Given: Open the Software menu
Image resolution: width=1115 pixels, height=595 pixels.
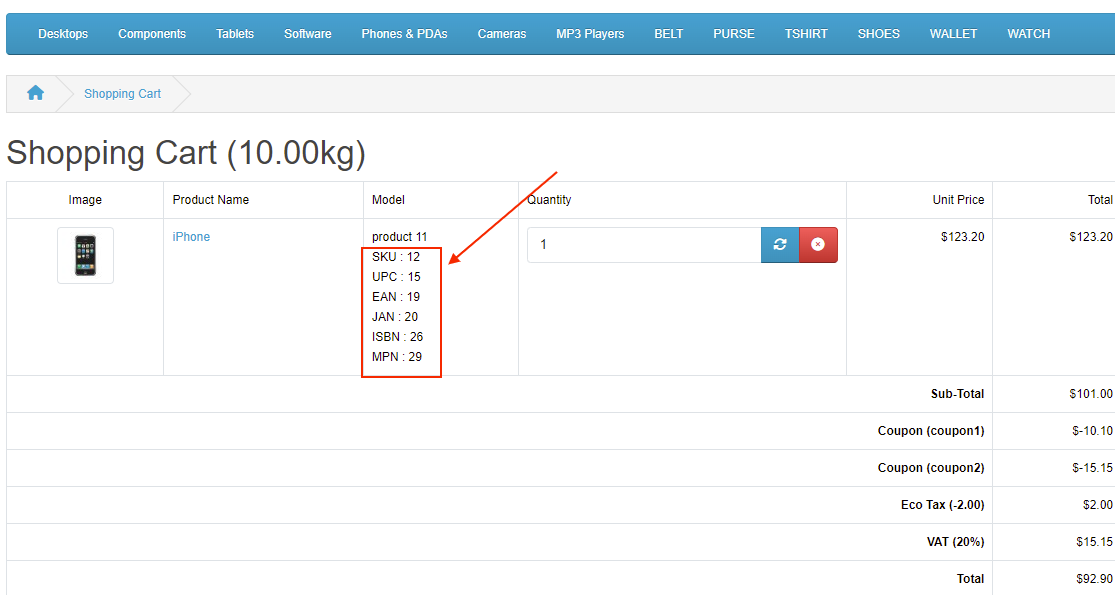Looking at the screenshot, I should pos(308,33).
